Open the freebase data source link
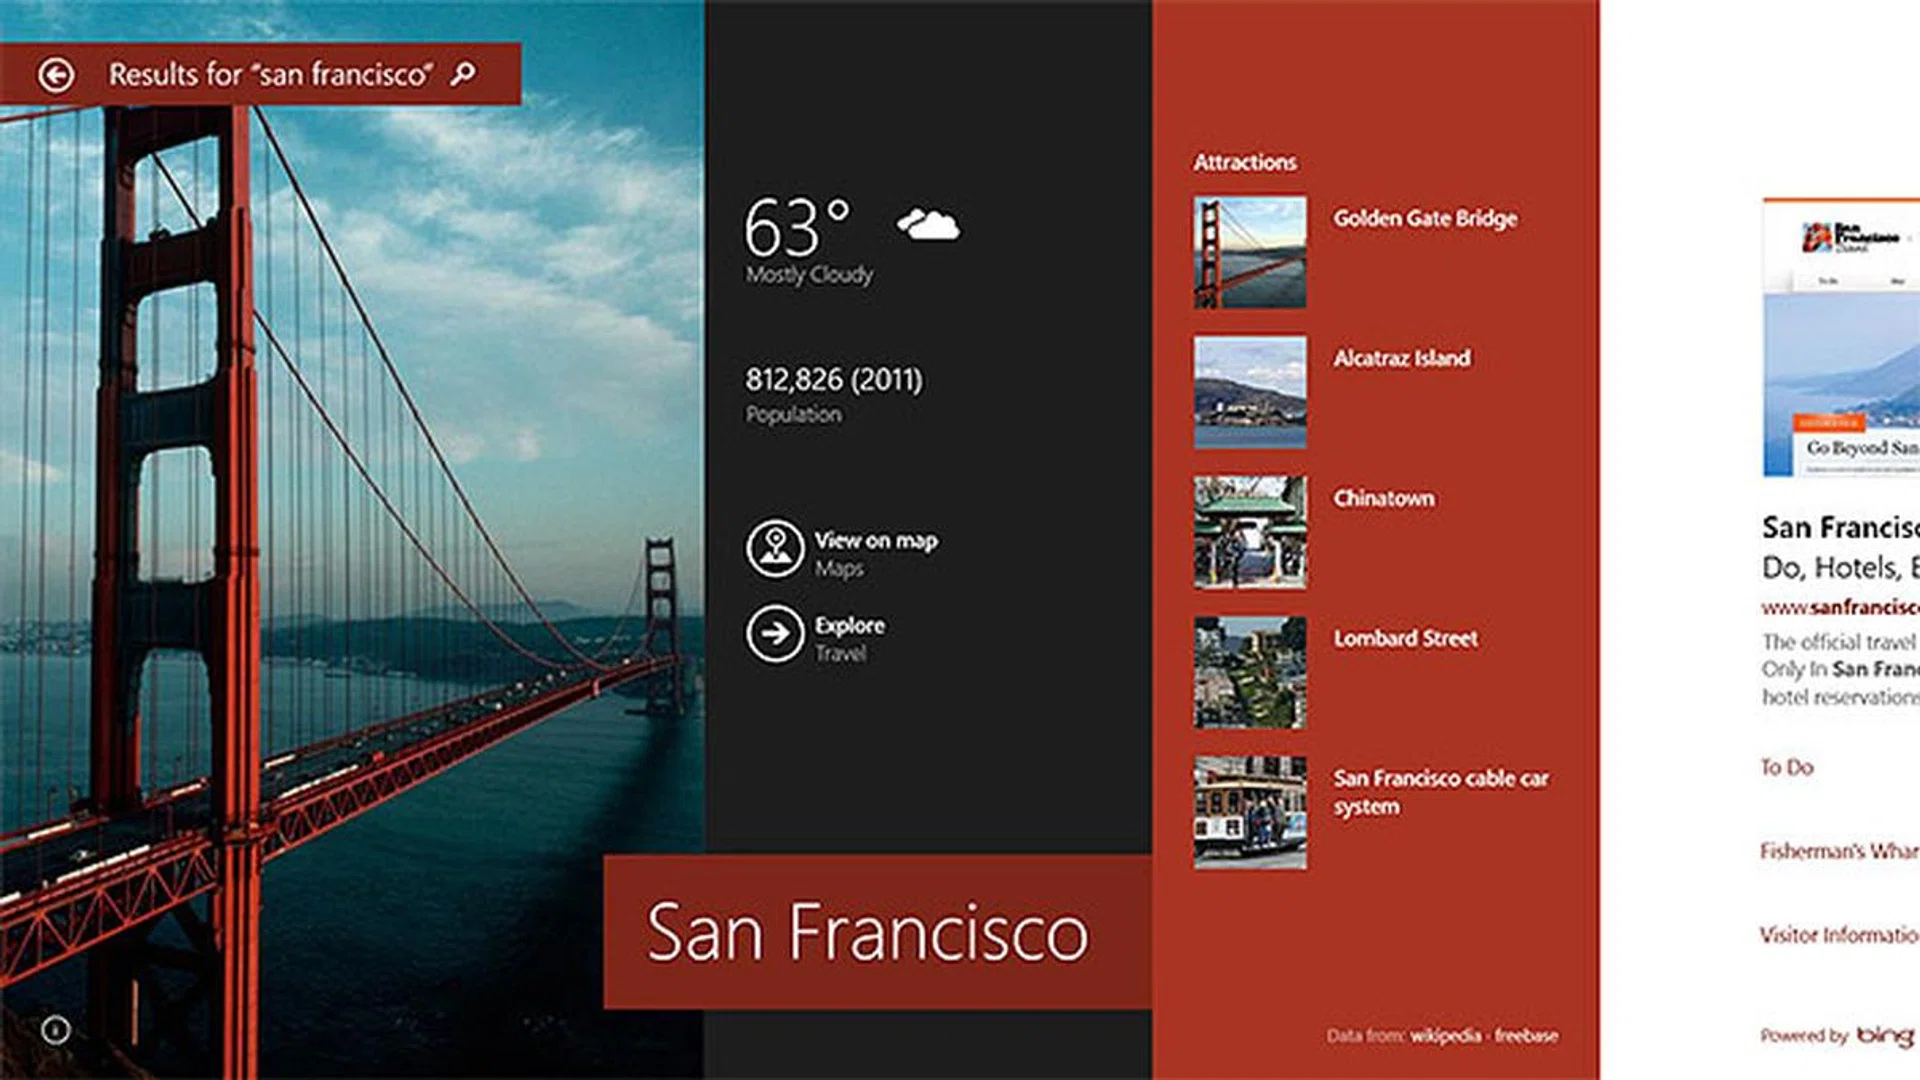1920x1080 pixels. (x=1526, y=1036)
